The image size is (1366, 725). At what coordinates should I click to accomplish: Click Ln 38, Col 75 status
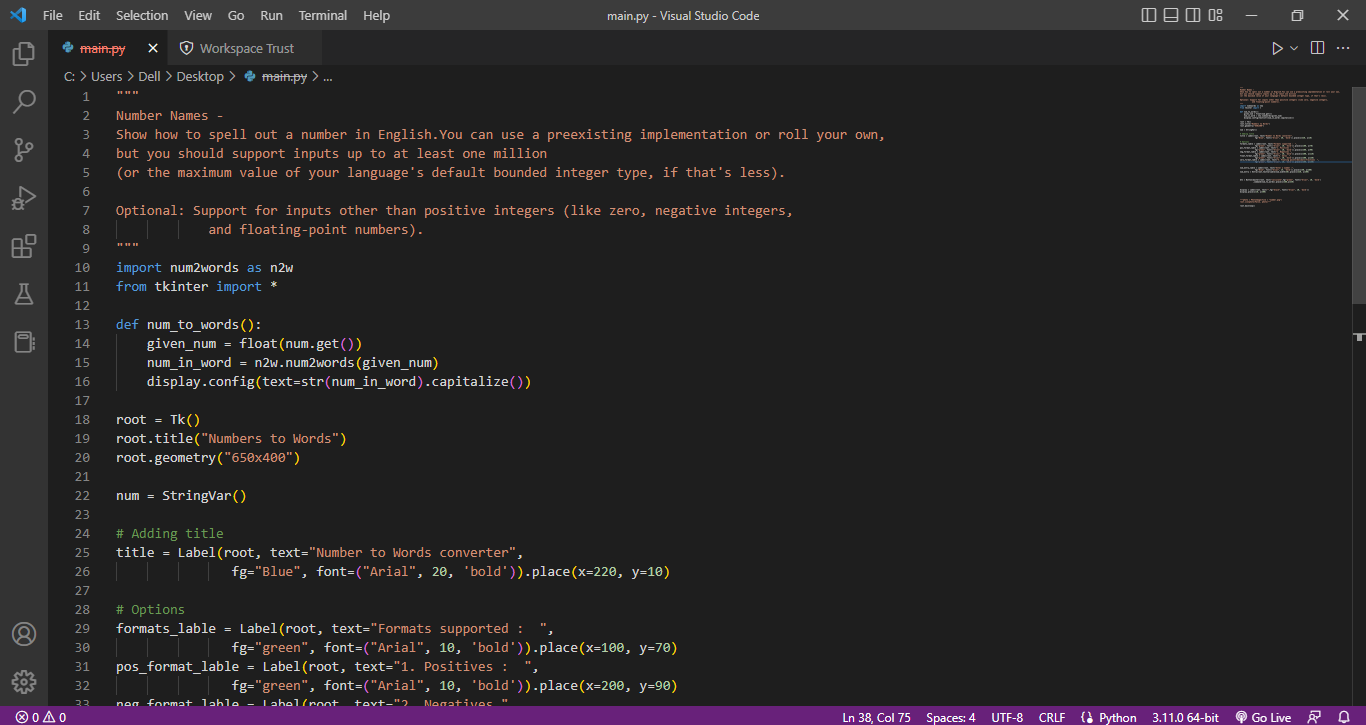876,717
